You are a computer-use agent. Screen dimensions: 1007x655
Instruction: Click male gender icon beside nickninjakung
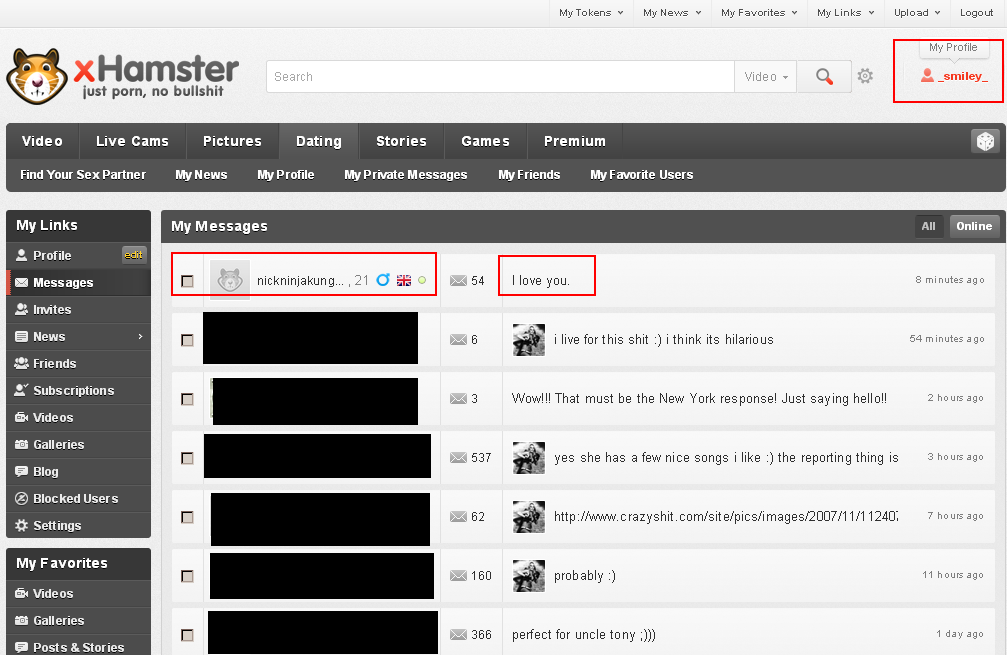383,279
